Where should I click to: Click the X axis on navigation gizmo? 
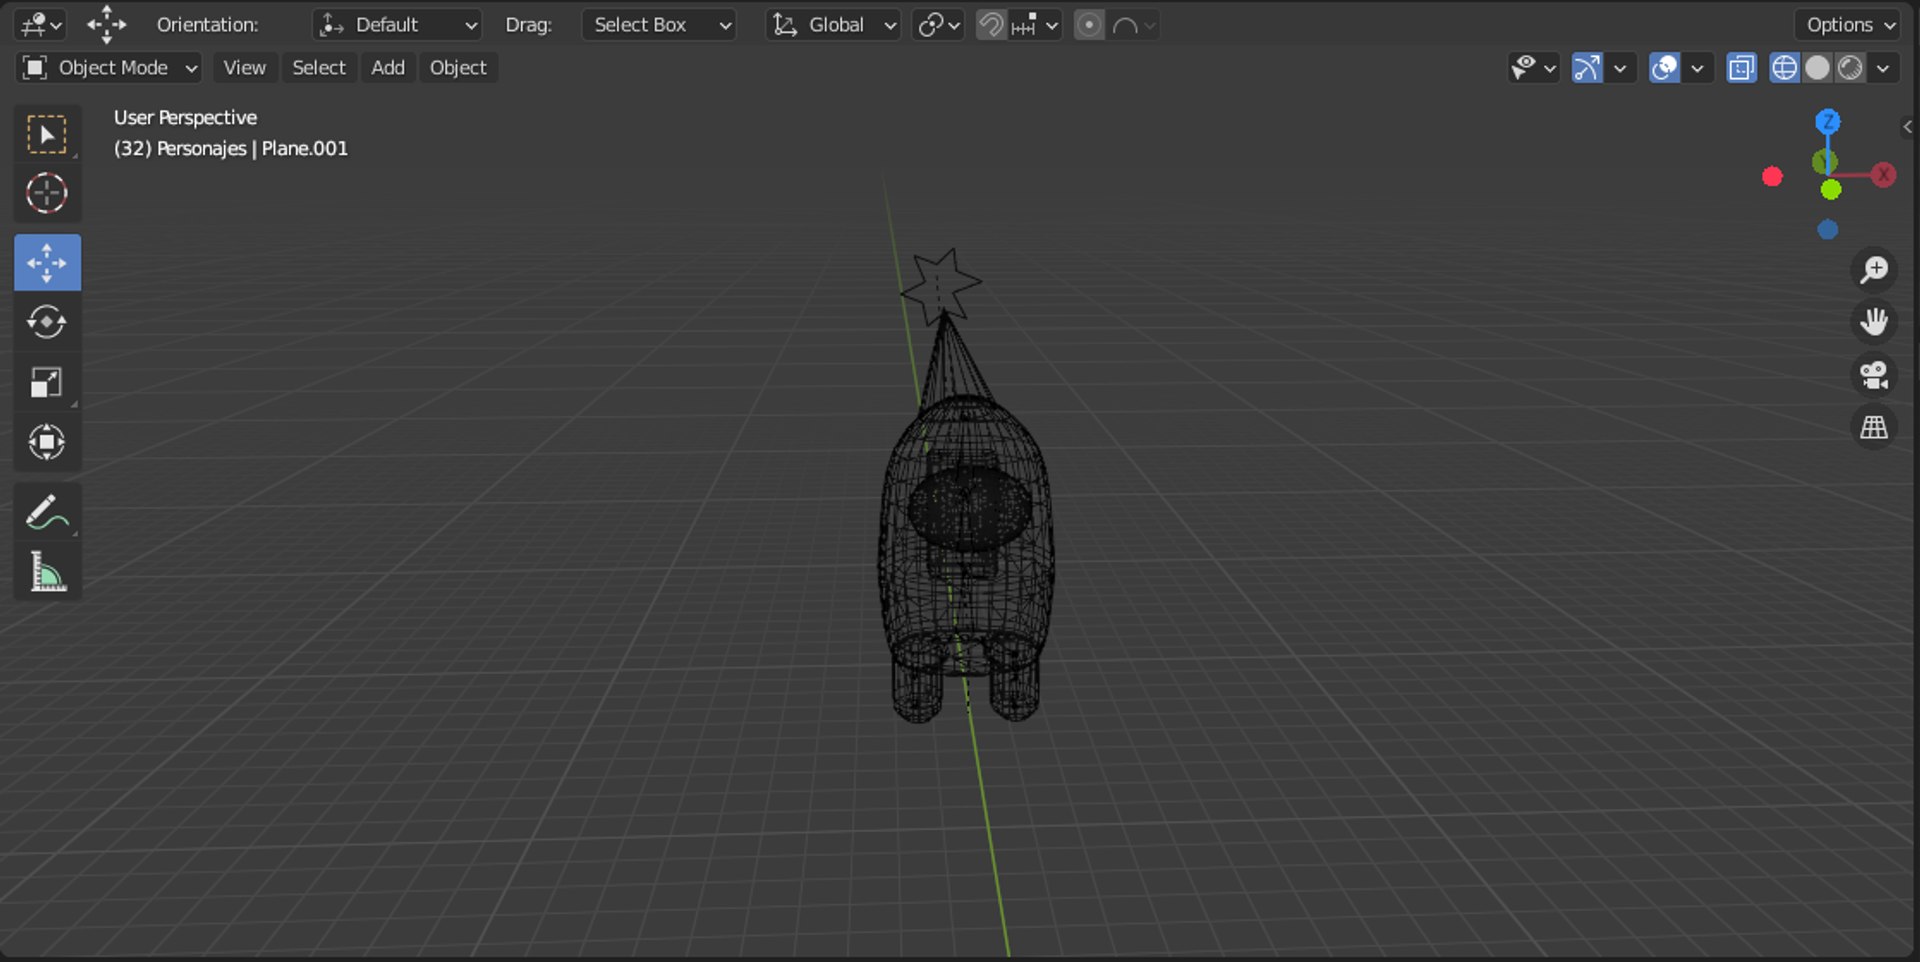(1884, 175)
